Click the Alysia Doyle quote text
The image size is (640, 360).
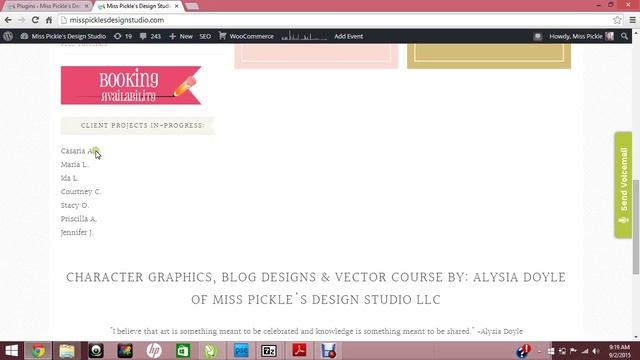coord(316,331)
